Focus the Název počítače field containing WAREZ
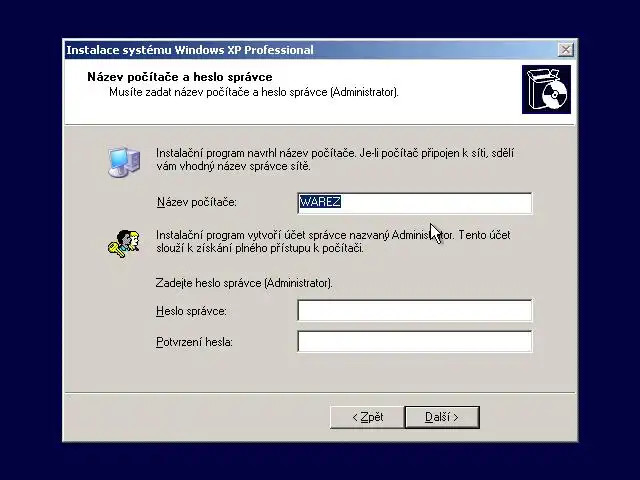This screenshot has width=640, height=480. (x=415, y=203)
